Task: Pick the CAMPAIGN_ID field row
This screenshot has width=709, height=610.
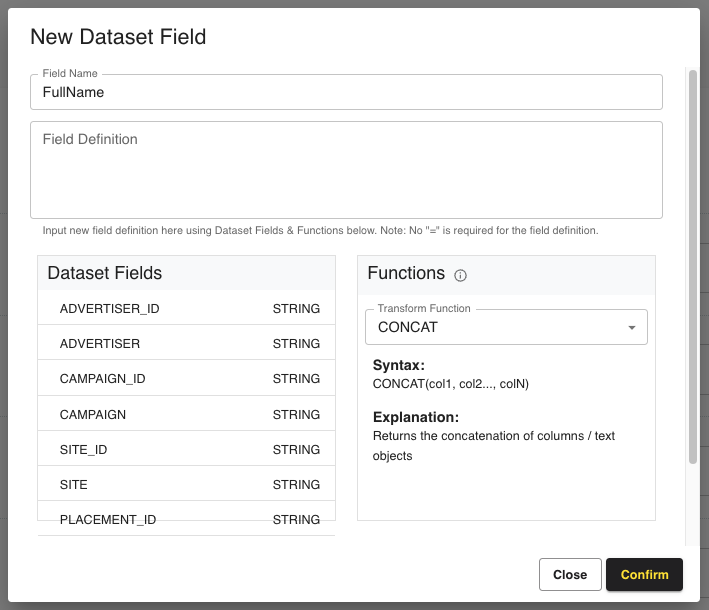Action: click(x=187, y=379)
